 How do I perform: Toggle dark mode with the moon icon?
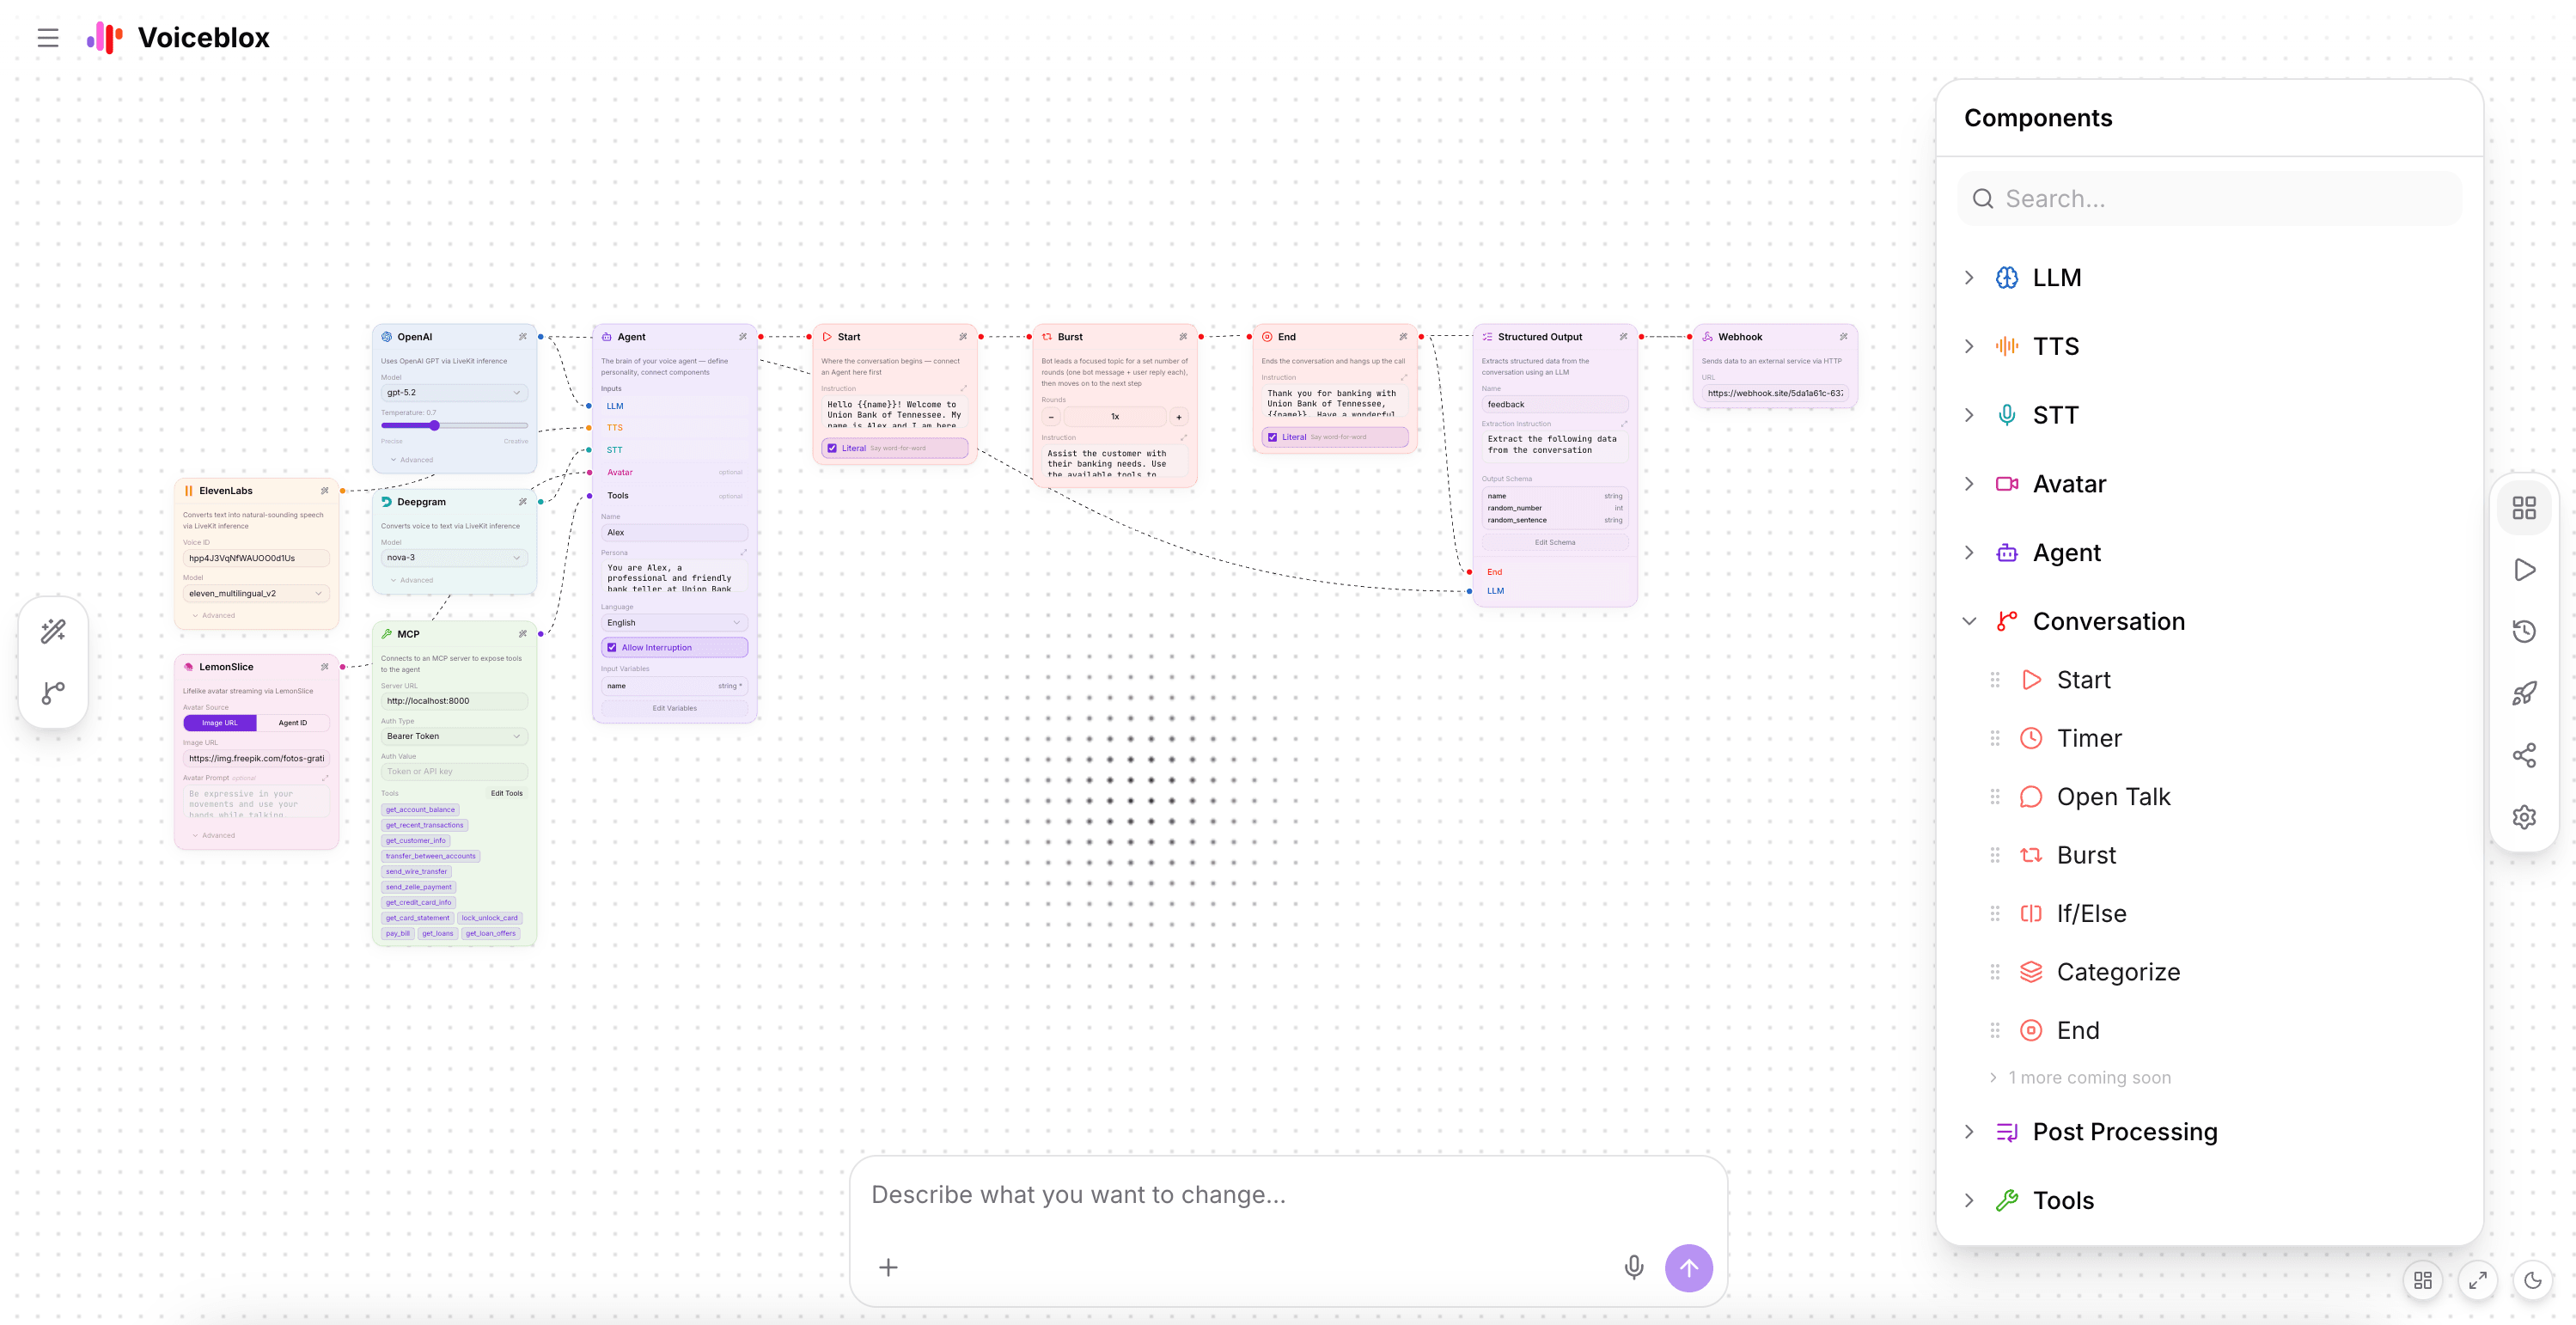[x=2532, y=1281]
